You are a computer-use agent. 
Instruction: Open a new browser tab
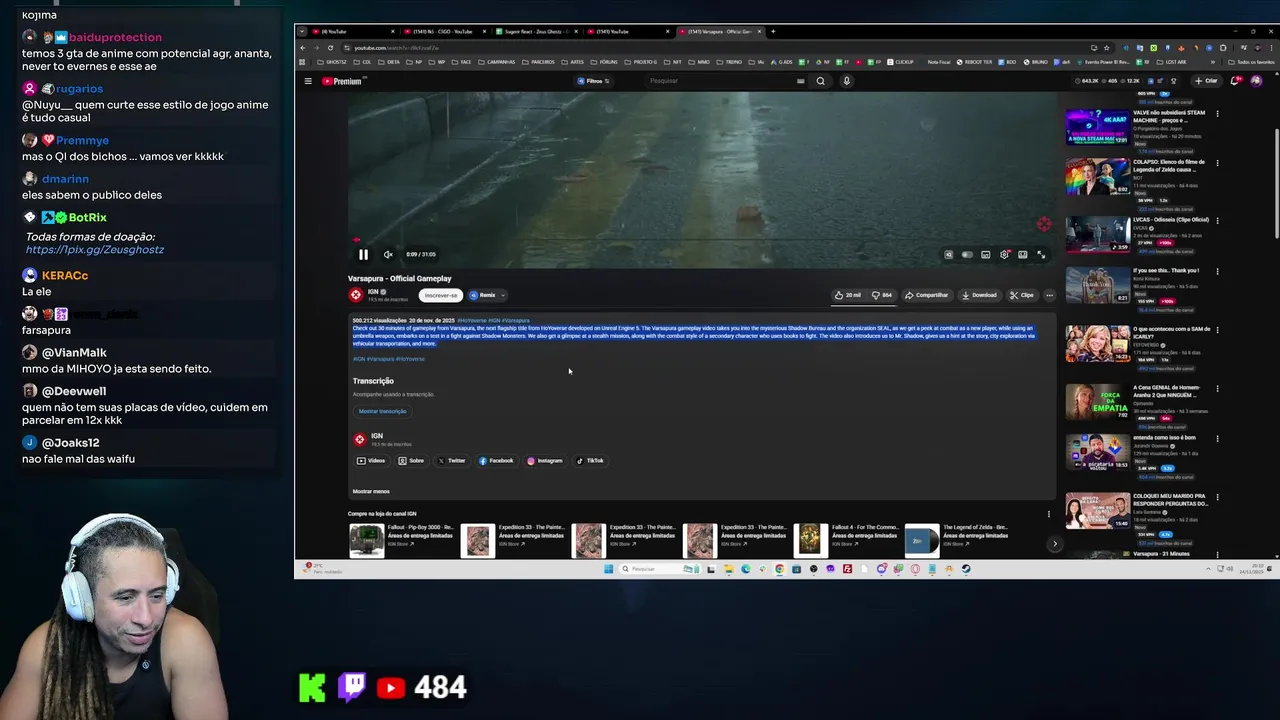[773, 31]
